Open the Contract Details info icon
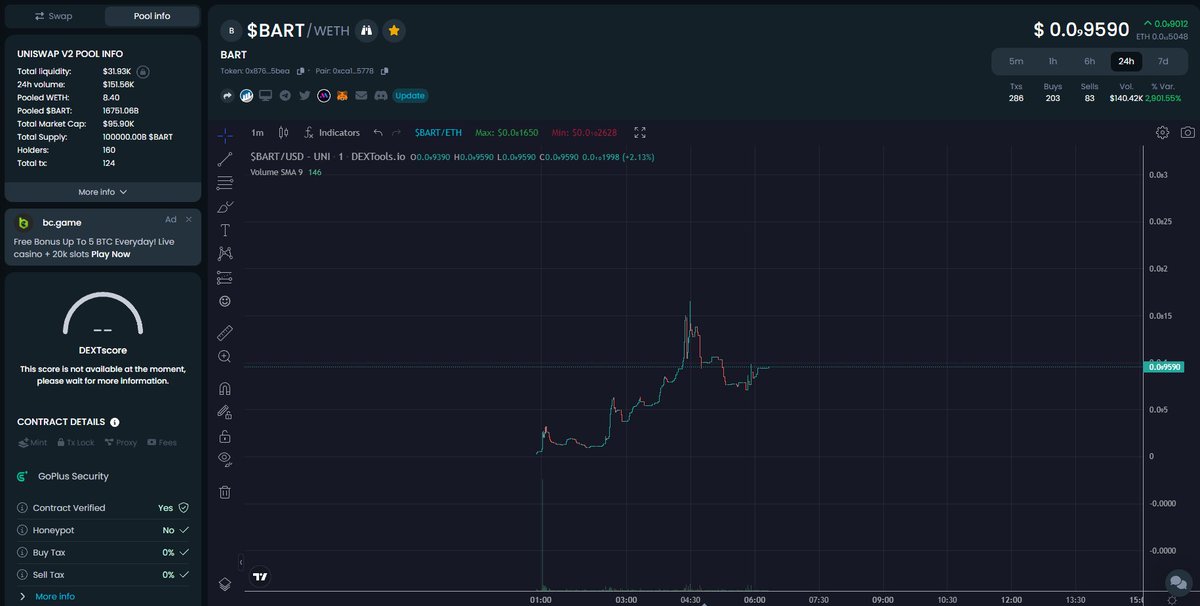Screen dimensions: 1200x606 pyautogui.click(x=115, y=422)
